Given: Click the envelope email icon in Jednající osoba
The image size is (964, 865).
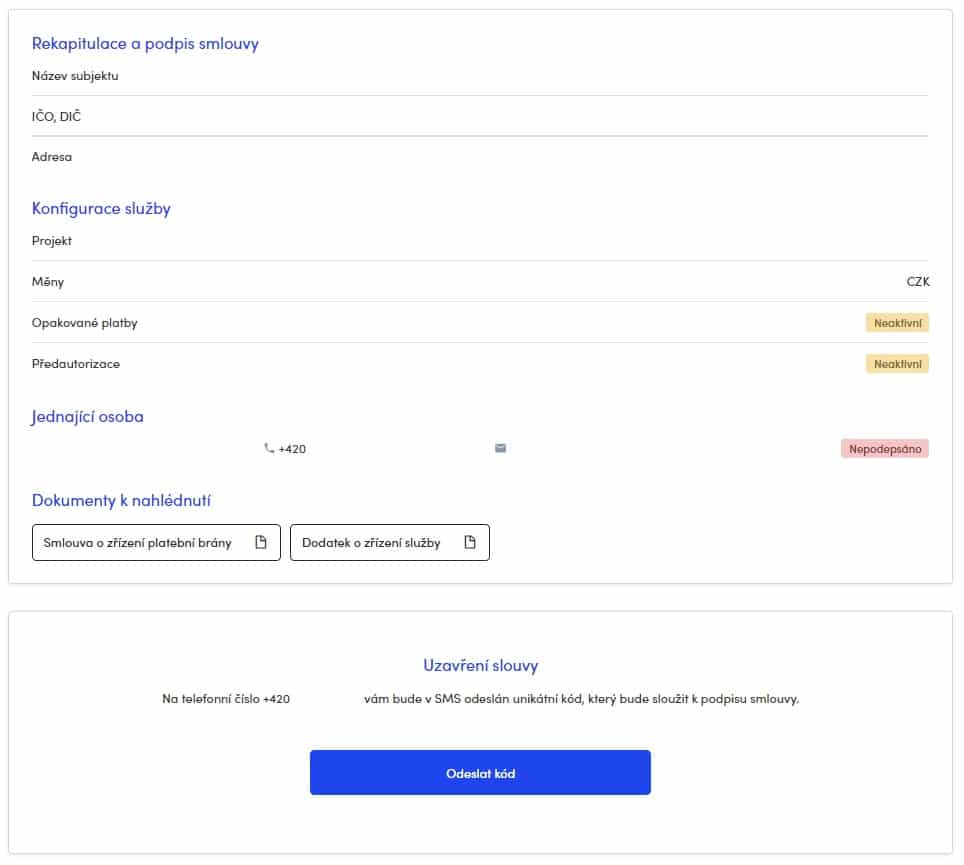Looking at the screenshot, I should pos(498,447).
